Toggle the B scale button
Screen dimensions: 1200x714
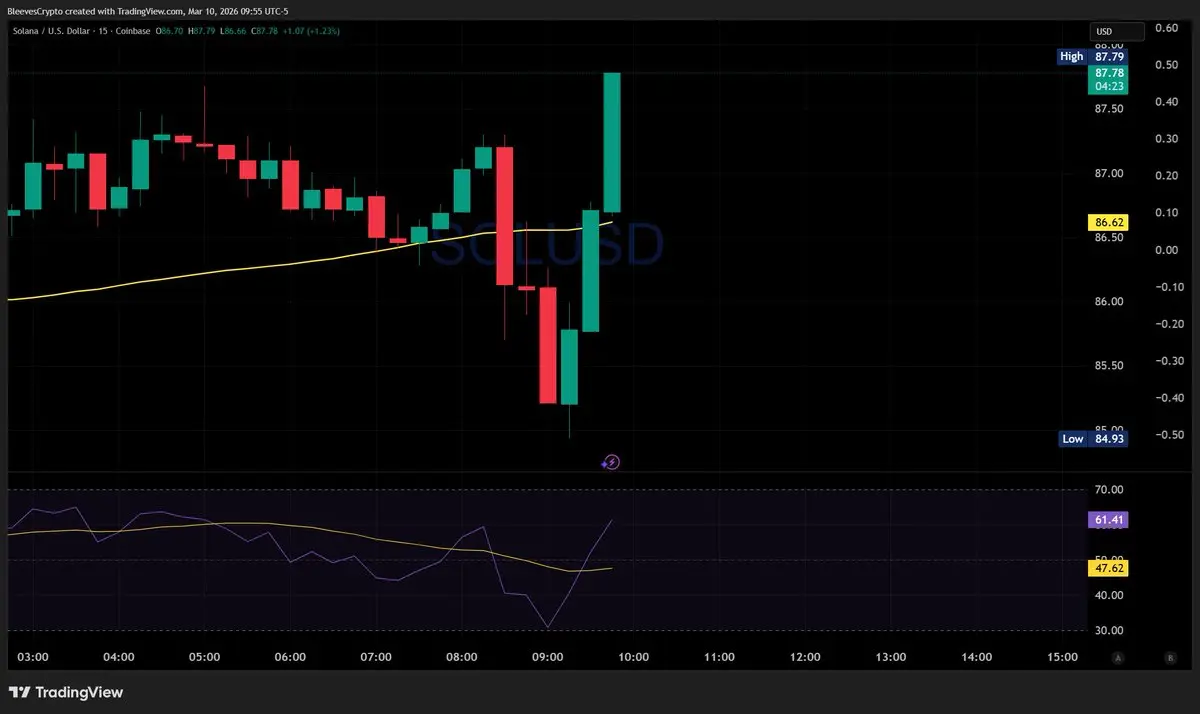pos(1169,657)
